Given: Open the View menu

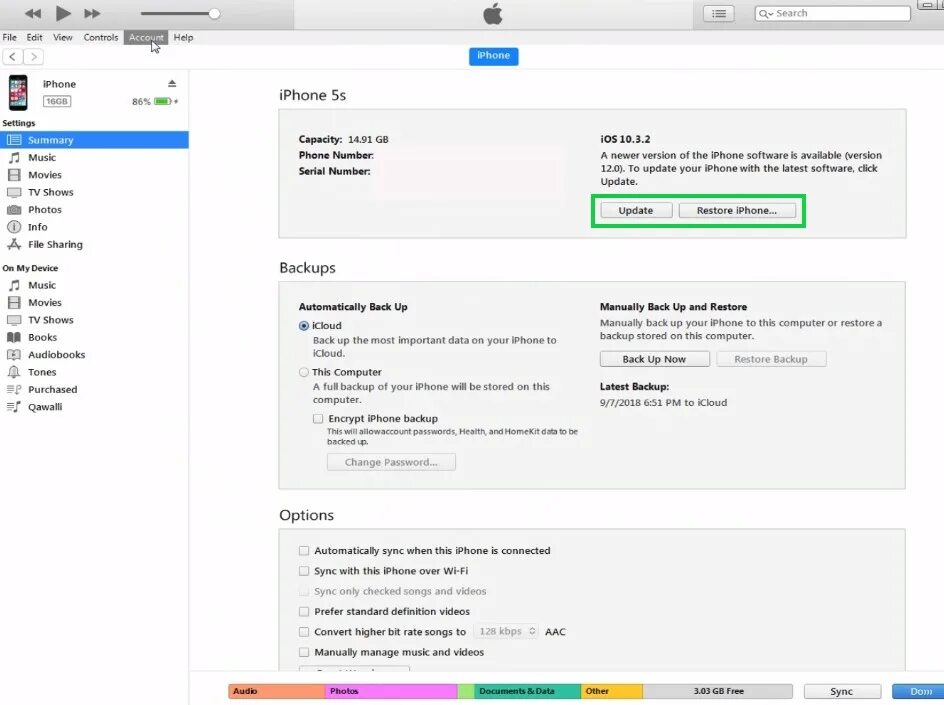Looking at the screenshot, I should point(63,37).
